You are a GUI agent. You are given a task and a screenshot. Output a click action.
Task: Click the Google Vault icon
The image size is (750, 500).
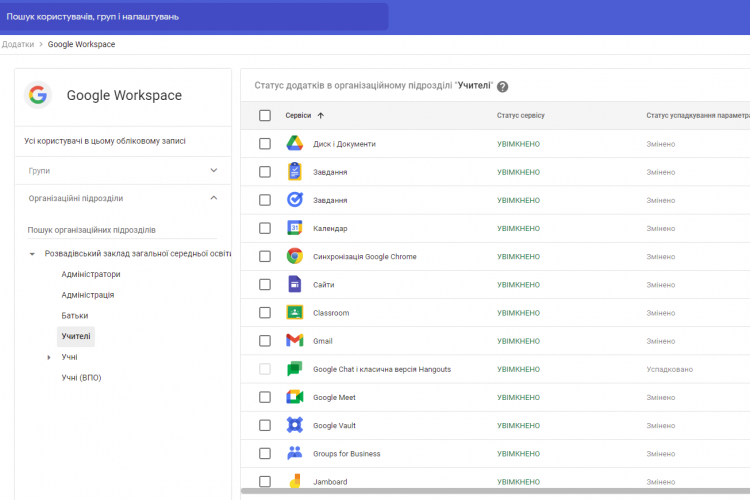pos(295,425)
